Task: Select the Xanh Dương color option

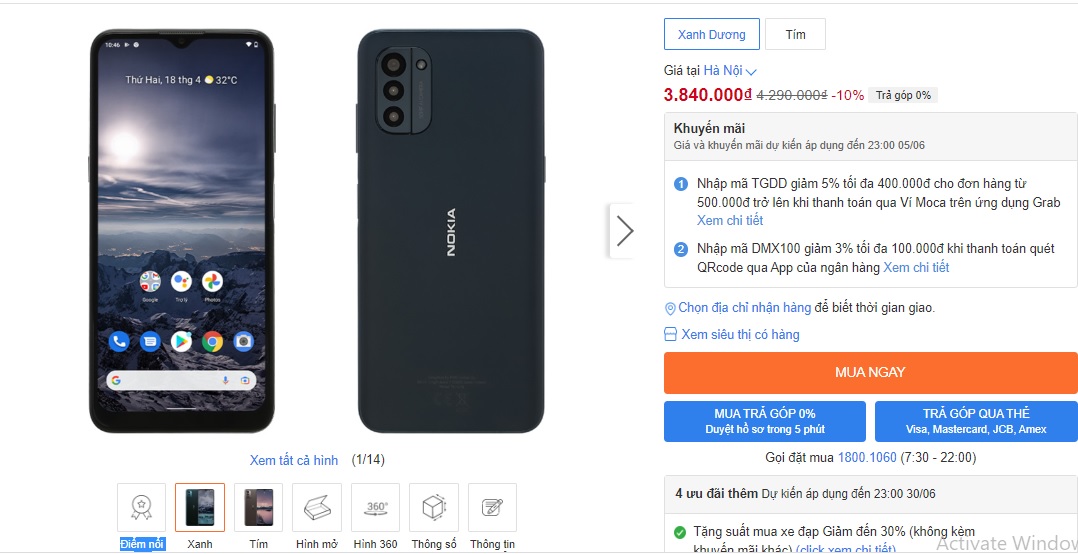Action: pyautogui.click(x=711, y=35)
